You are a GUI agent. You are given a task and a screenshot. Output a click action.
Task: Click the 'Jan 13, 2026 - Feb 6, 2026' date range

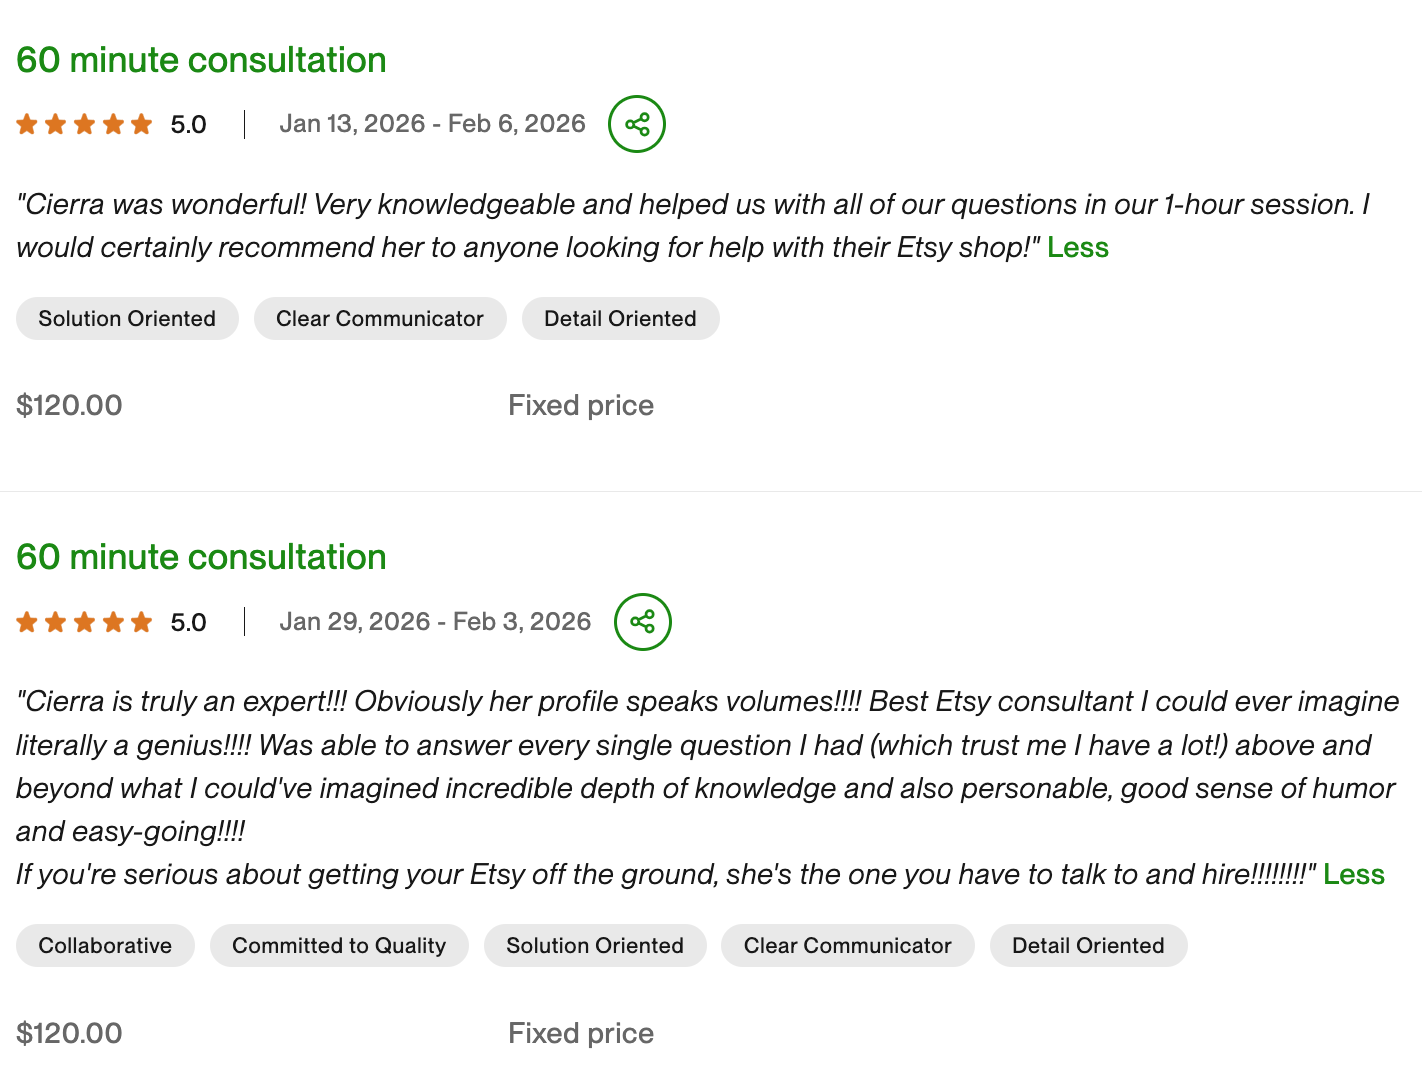point(432,124)
